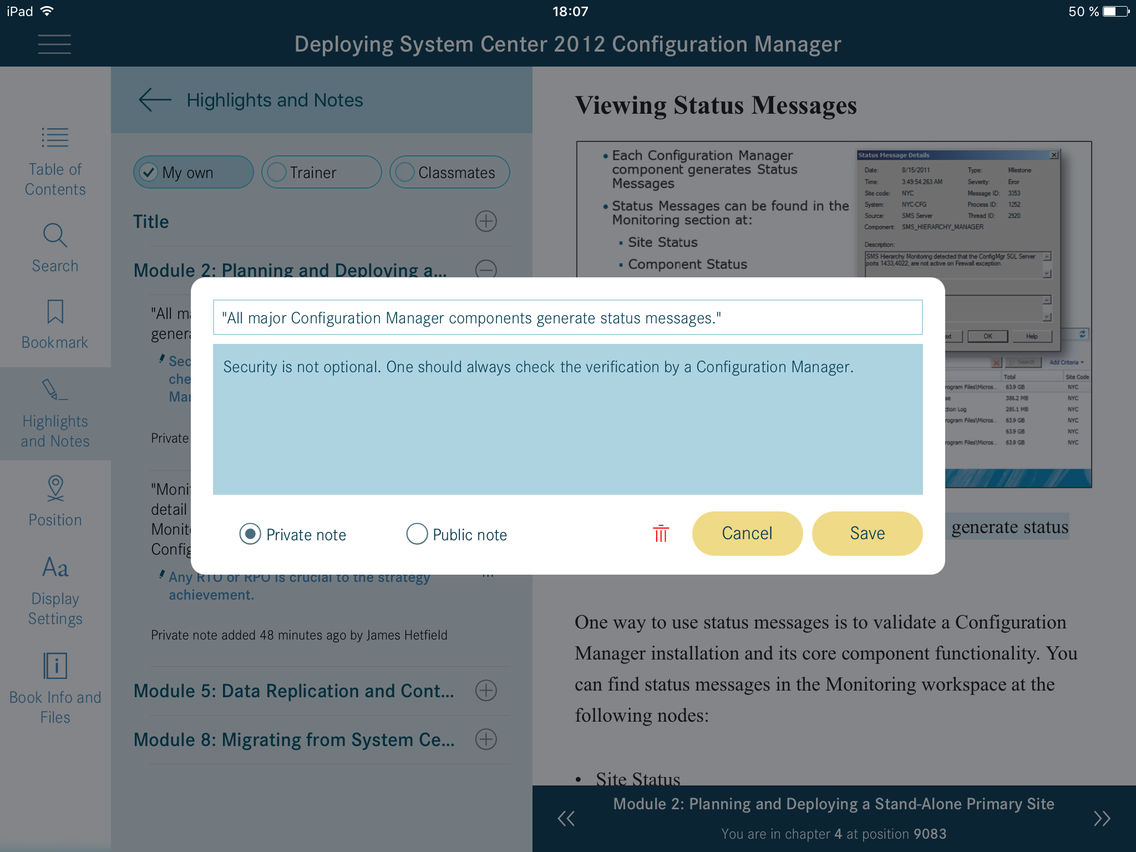Collapse the Module 2 section
The width and height of the screenshot is (1136, 852).
click(x=485, y=270)
